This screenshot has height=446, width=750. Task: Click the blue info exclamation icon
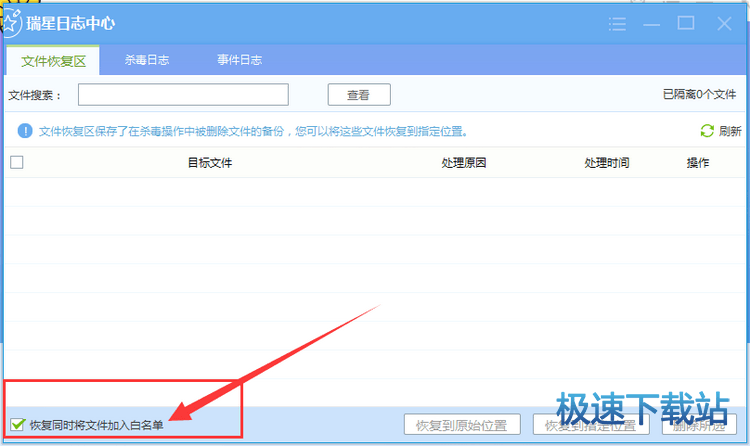(25, 131)
